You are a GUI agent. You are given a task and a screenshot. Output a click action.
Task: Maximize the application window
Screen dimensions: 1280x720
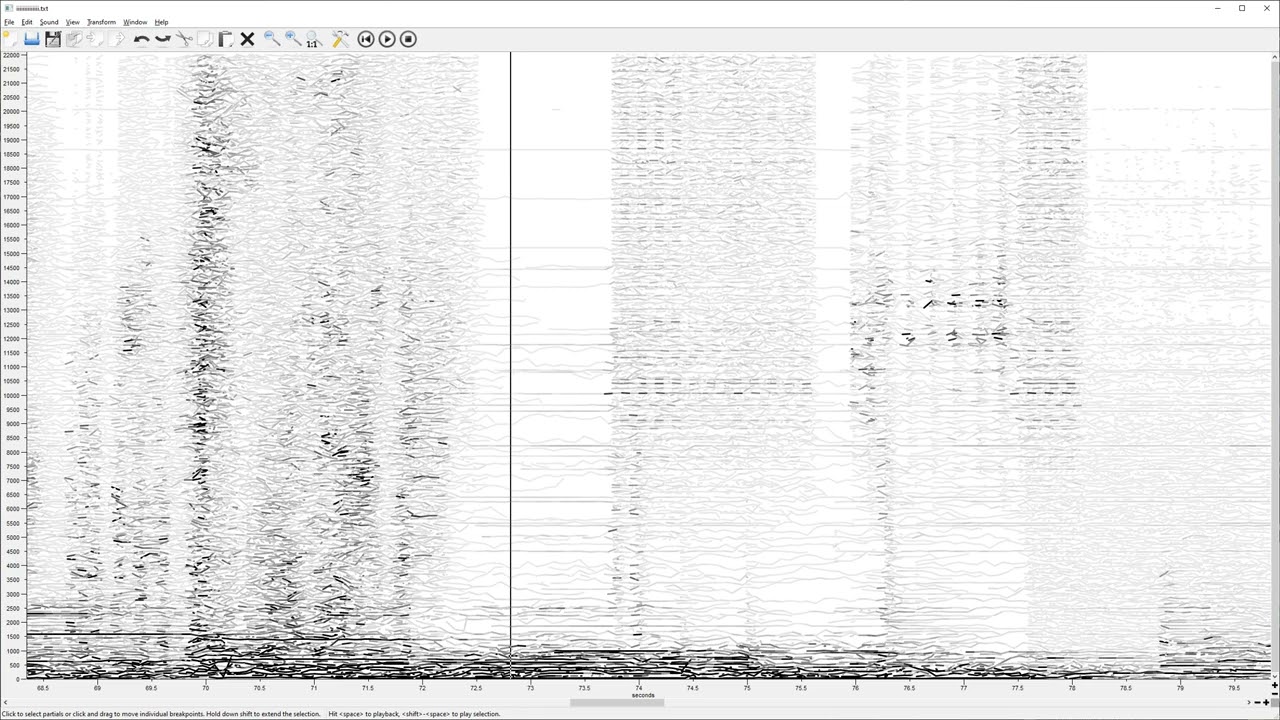(x=1242, y=8)
